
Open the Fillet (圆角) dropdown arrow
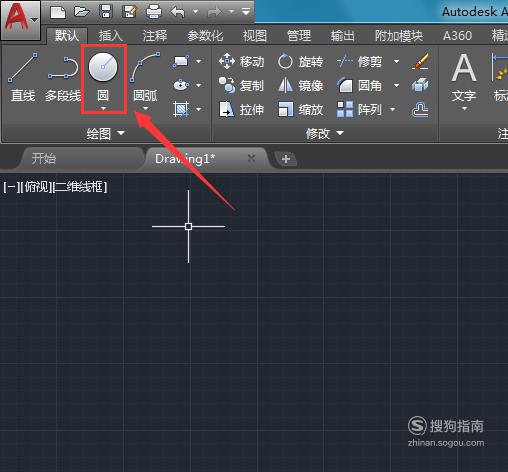pyautogui.click(x=396, y=86)
